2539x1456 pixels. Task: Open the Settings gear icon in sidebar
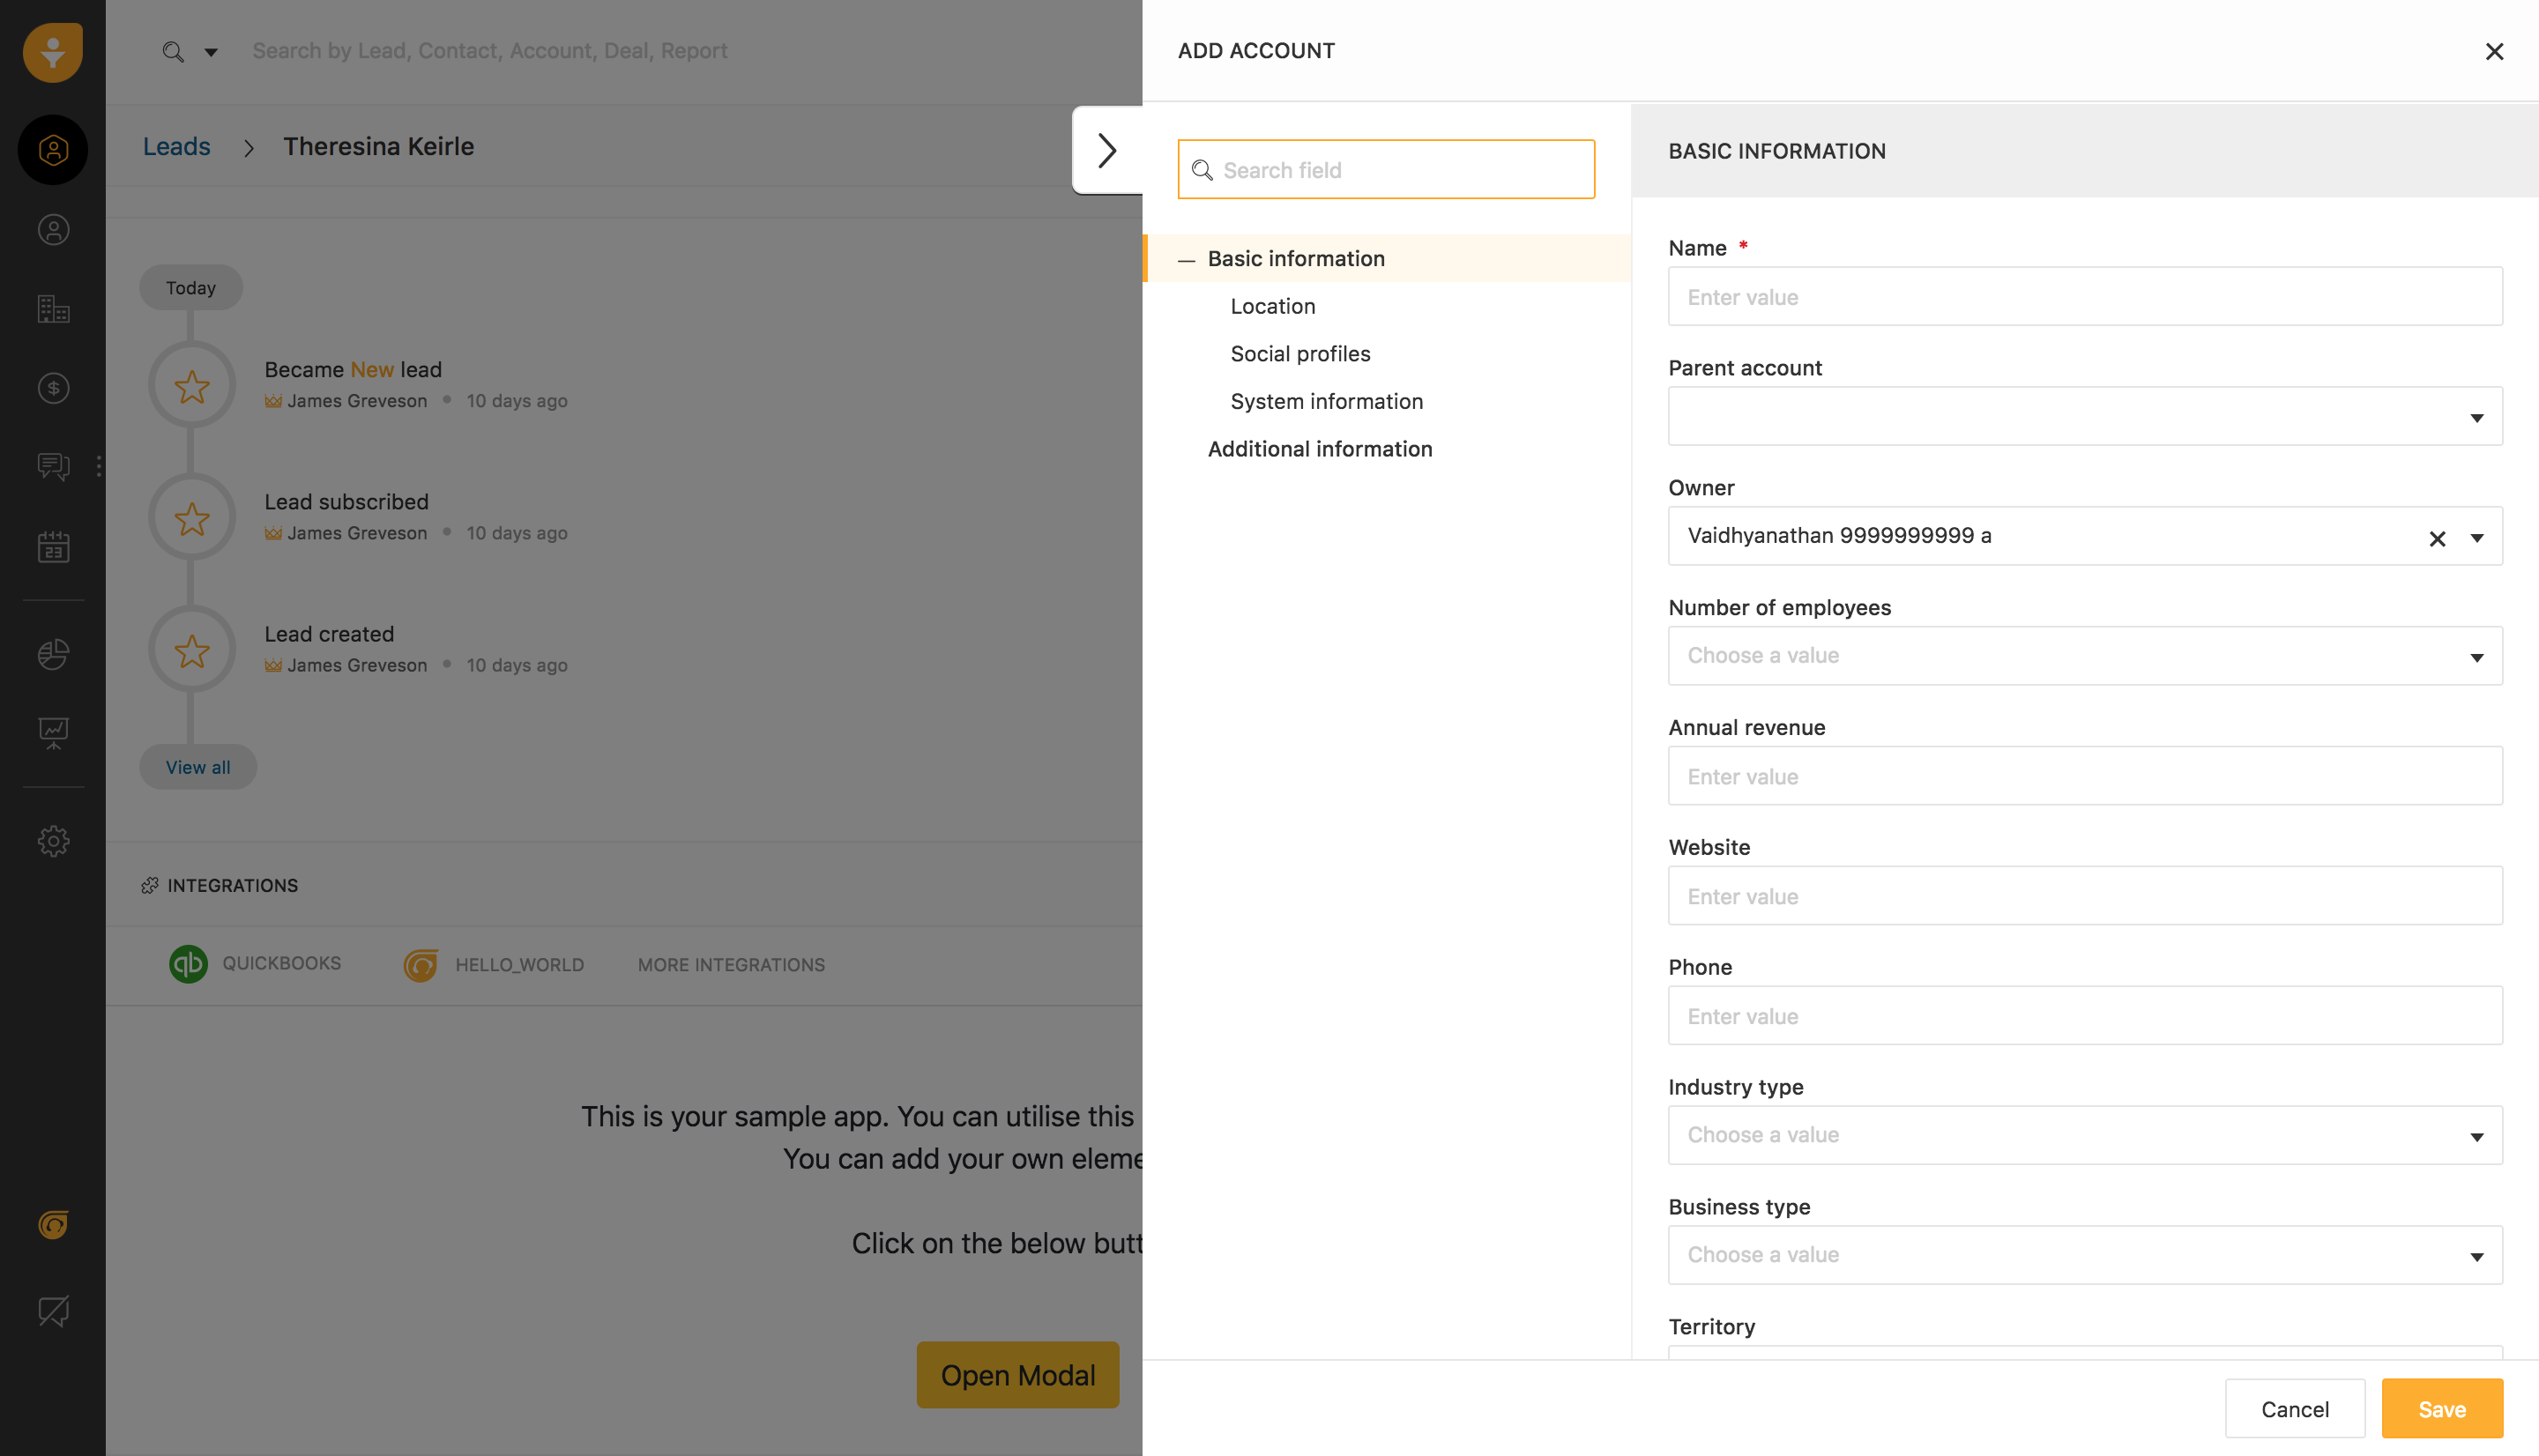[x=53, y=841]
